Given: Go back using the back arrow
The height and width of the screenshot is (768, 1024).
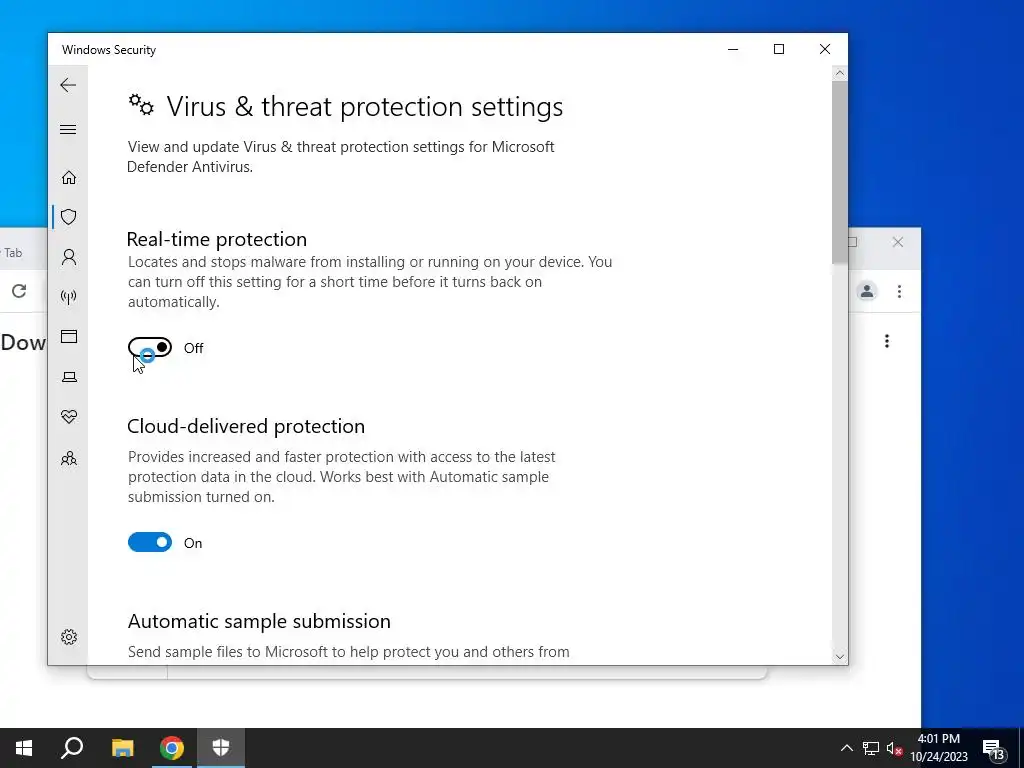Looking at the screenshot, I should point(68,85).
